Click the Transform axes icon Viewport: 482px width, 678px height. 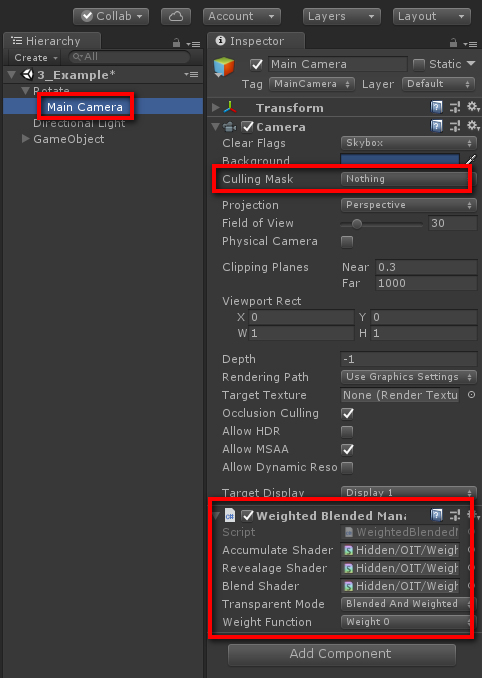point(230,107)
